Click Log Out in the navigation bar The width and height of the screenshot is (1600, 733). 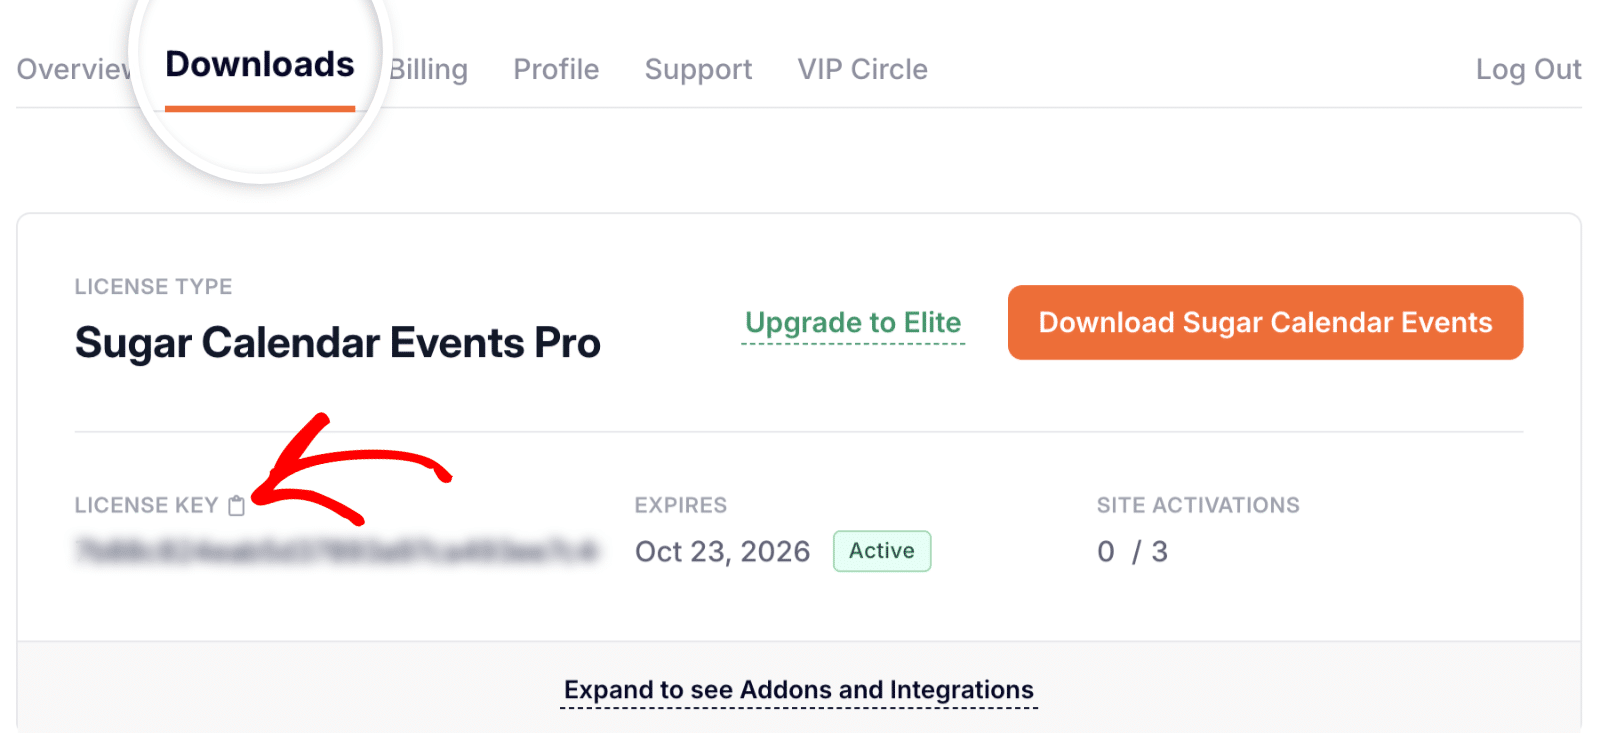pos(1528,69)
